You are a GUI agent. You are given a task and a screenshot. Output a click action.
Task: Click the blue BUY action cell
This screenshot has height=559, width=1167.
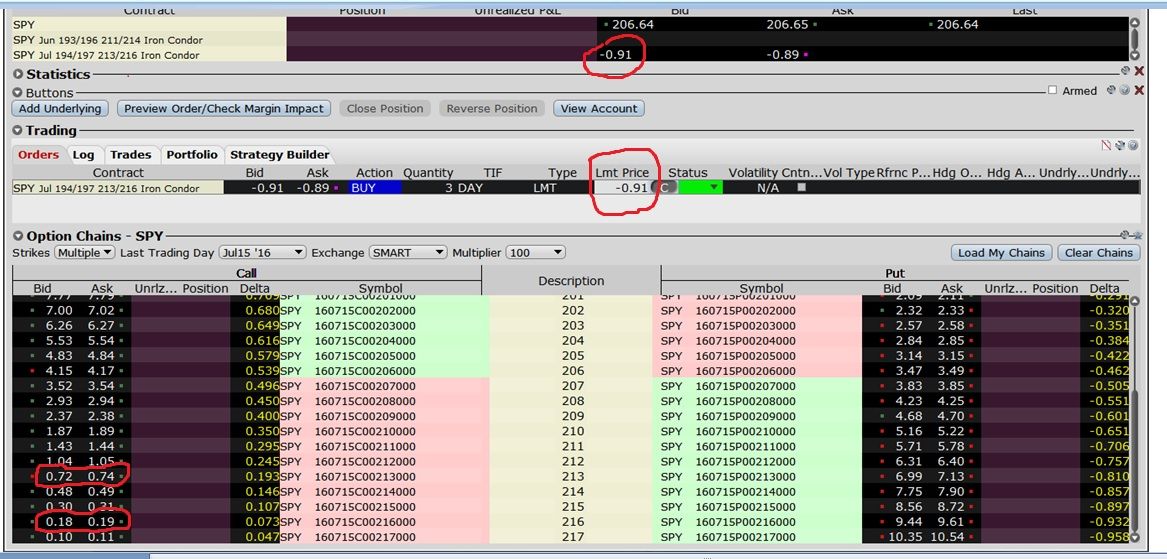coord(375,188)
